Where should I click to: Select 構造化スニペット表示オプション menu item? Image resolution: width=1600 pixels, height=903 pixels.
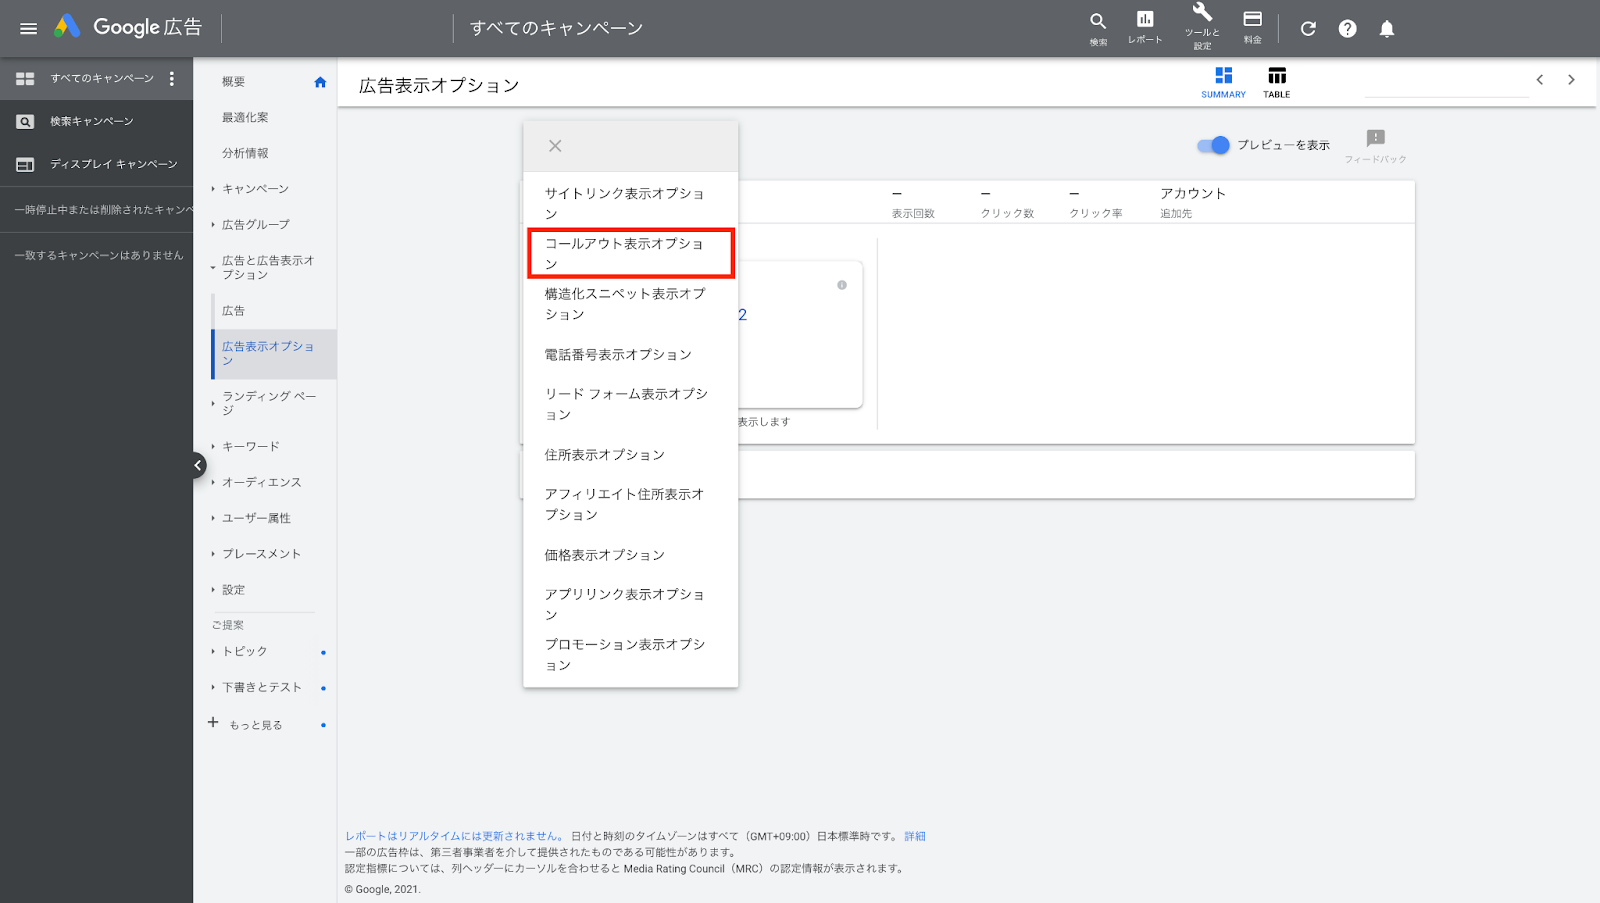tap(630, 304)
